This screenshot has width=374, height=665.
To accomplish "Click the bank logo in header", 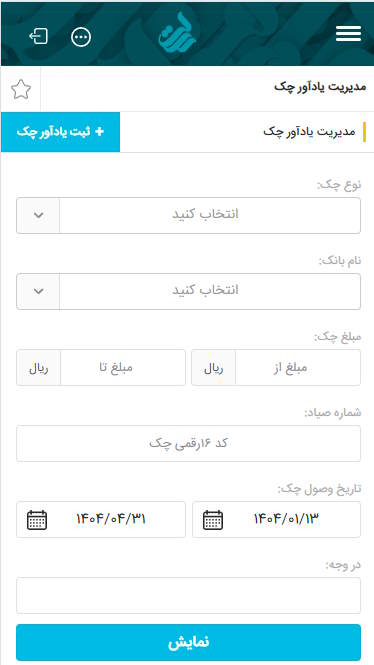I will click(x=178, y=31).
